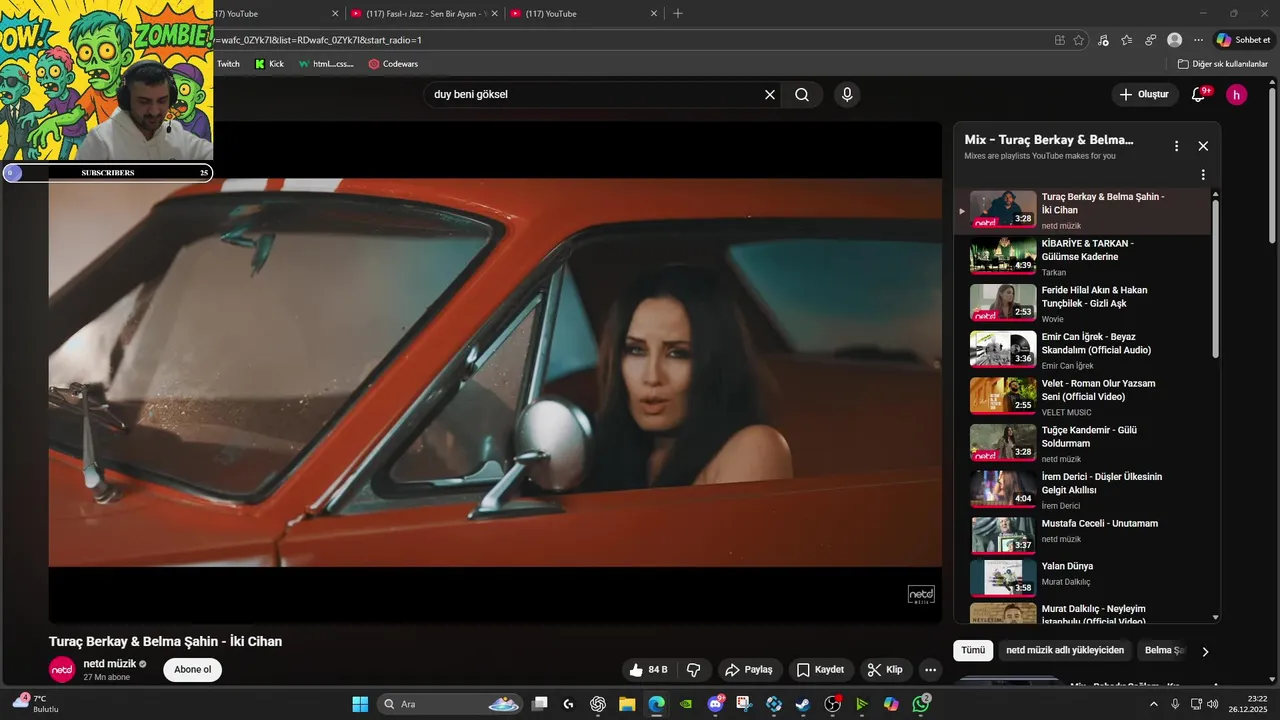1280x720 pixels.
Task: Open OBS Studio from the taskbar
Action: coord(832,704)
